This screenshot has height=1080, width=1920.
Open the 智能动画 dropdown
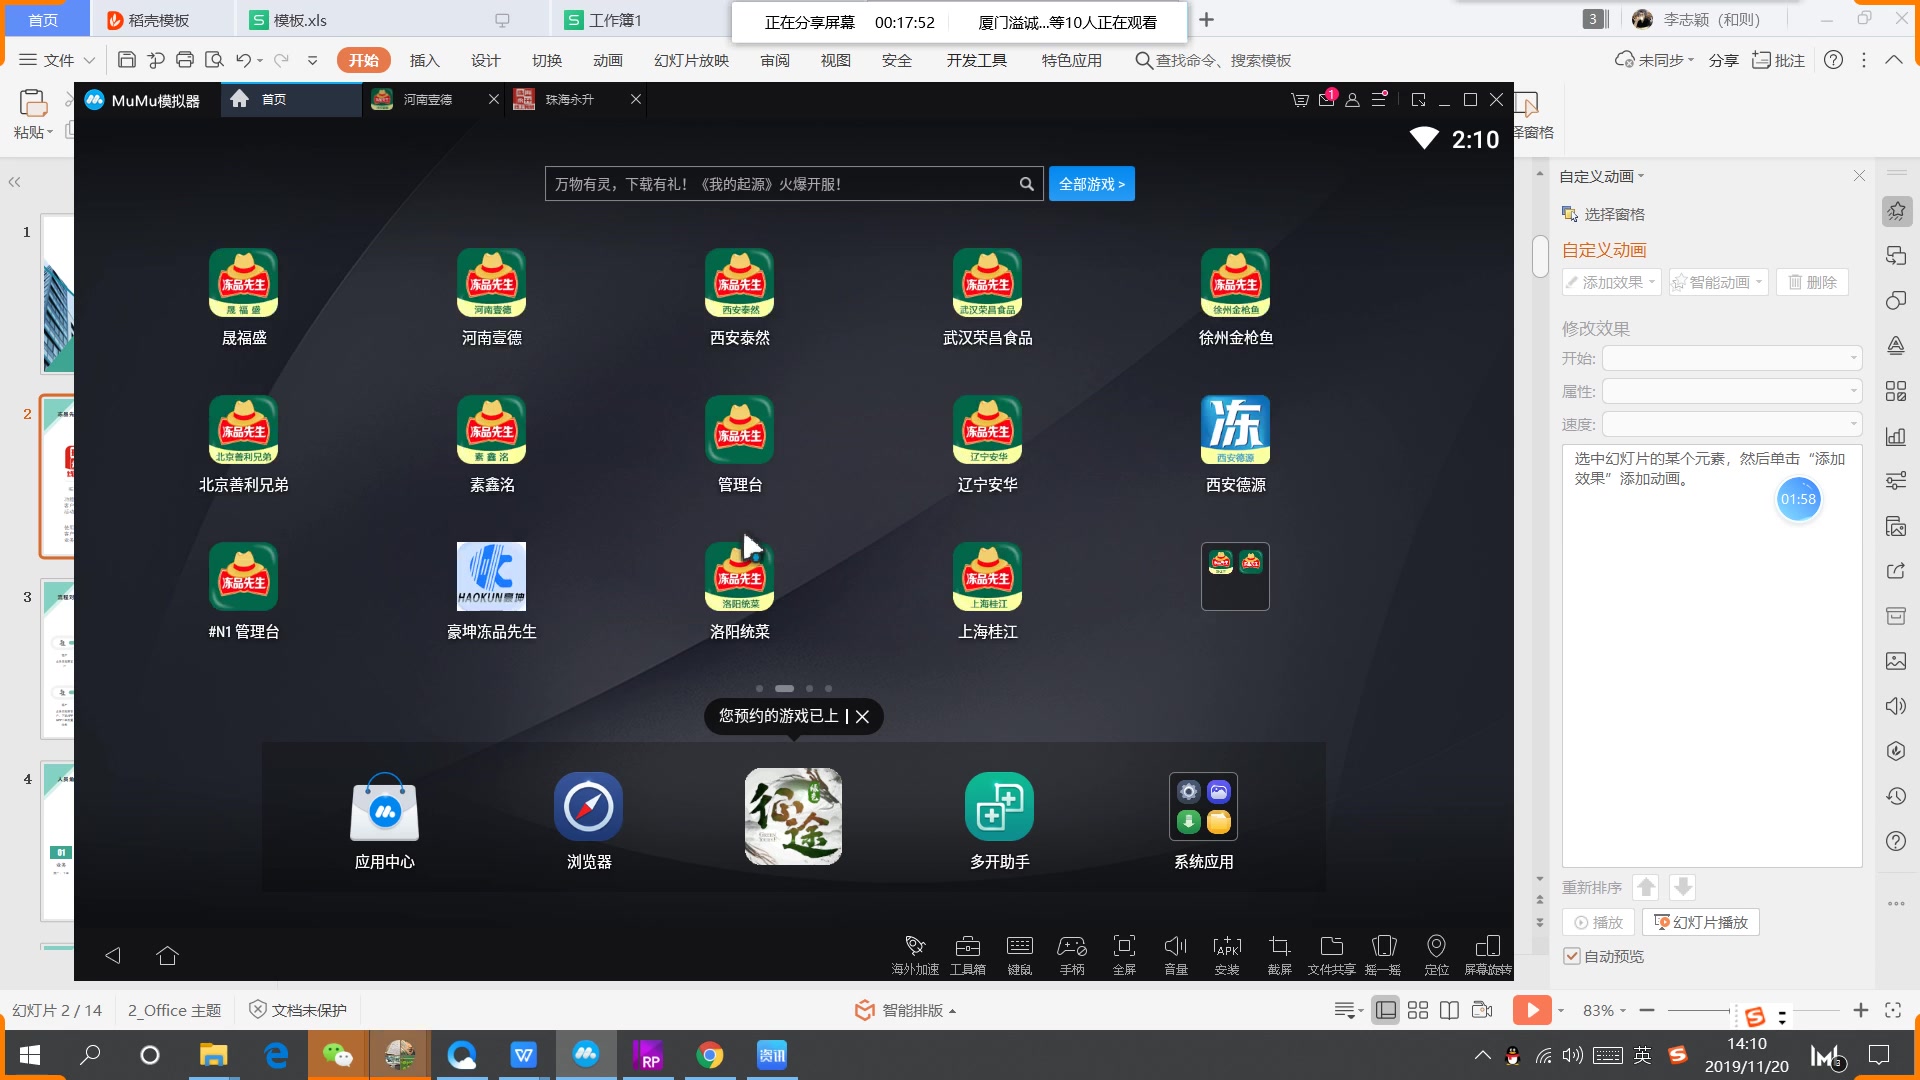(1718, 282)
